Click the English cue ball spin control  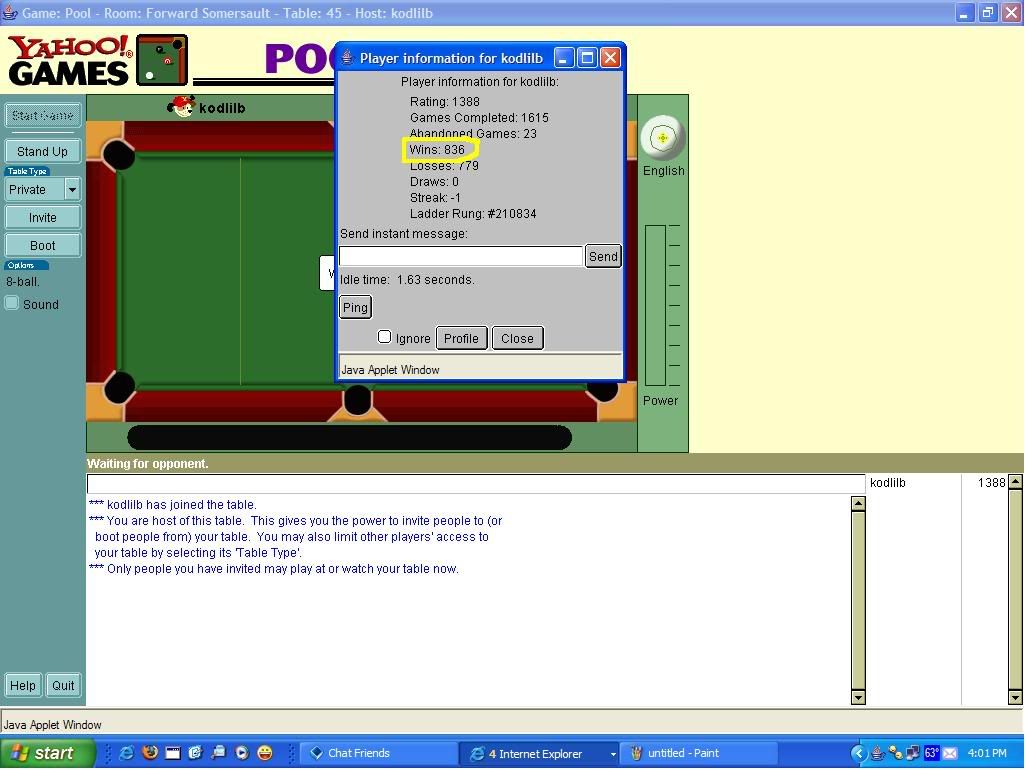(x=662, y=138)
